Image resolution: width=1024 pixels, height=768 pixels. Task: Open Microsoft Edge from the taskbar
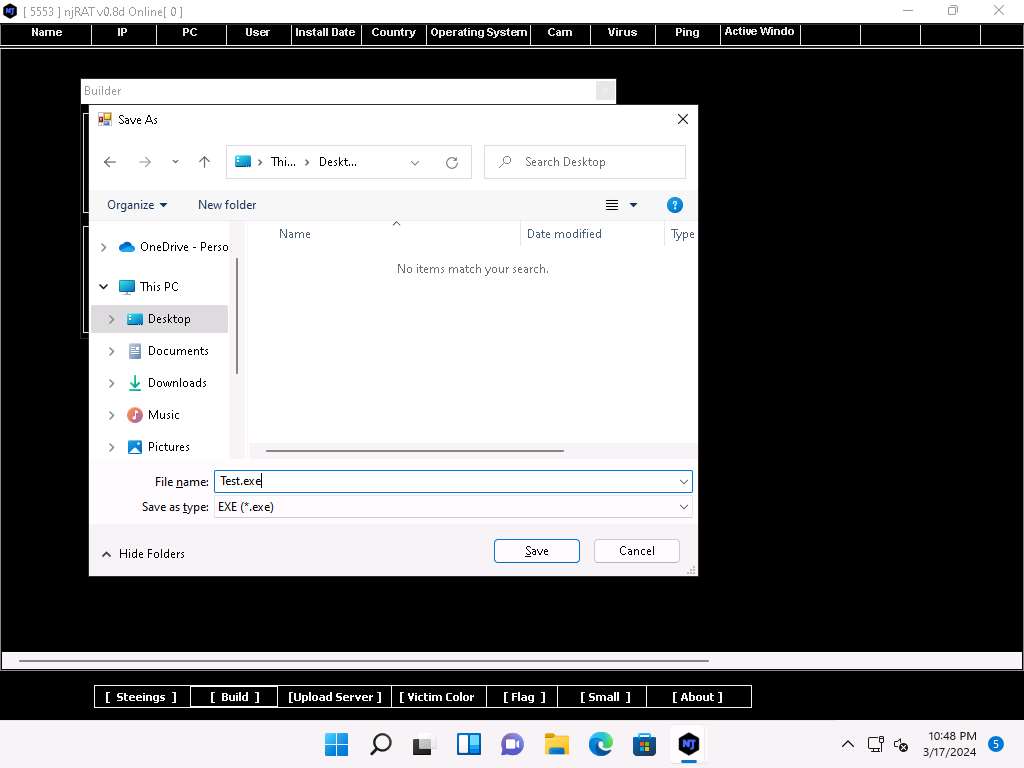(x=600, y=744)
